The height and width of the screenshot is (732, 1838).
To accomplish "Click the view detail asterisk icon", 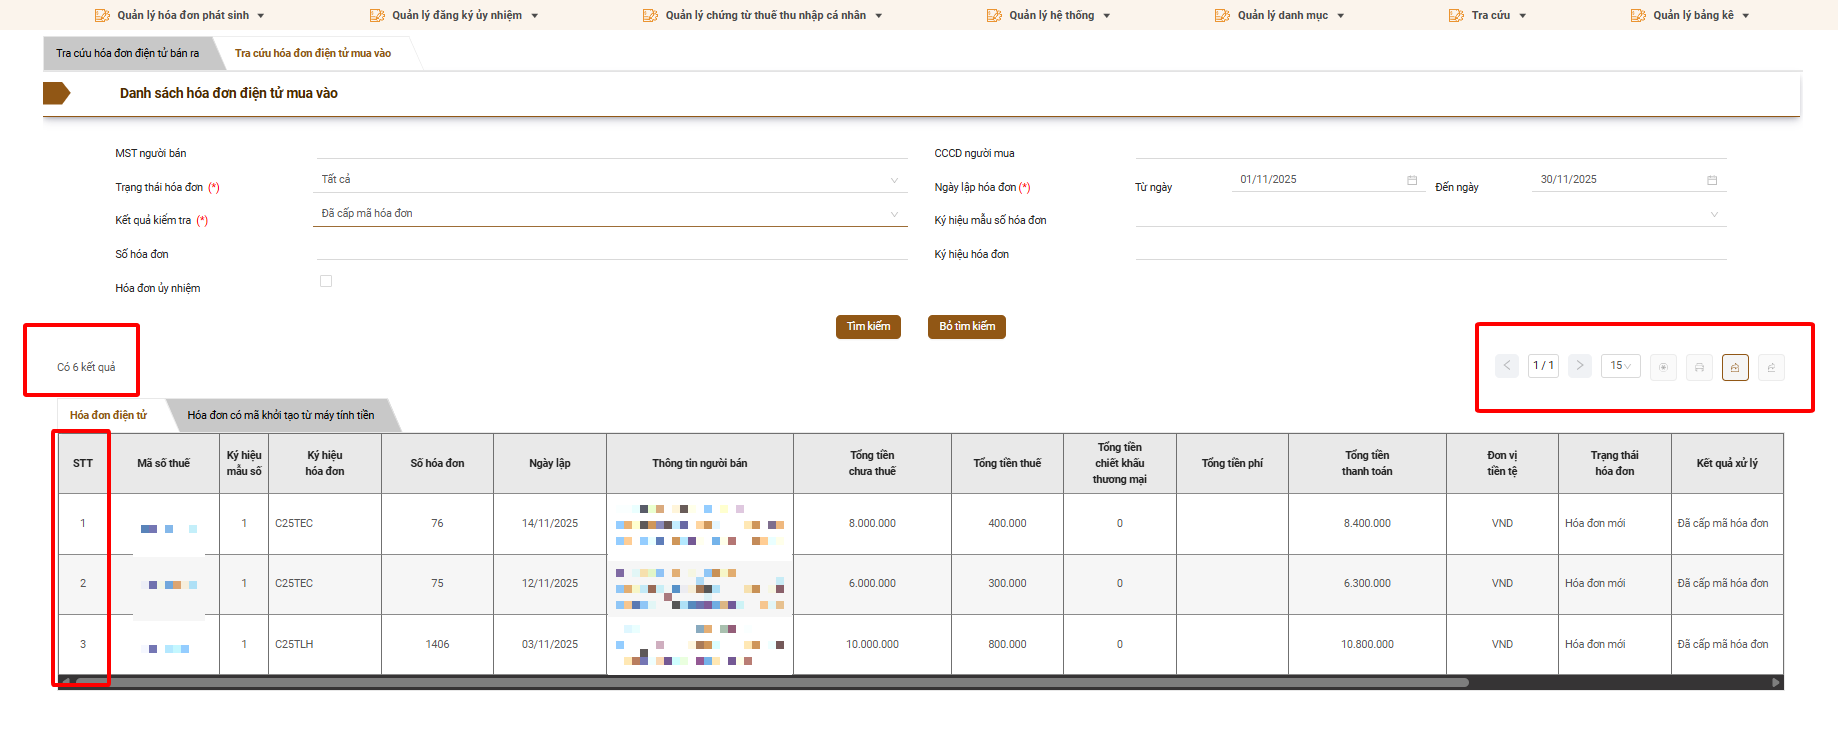I will (1663, 368).
